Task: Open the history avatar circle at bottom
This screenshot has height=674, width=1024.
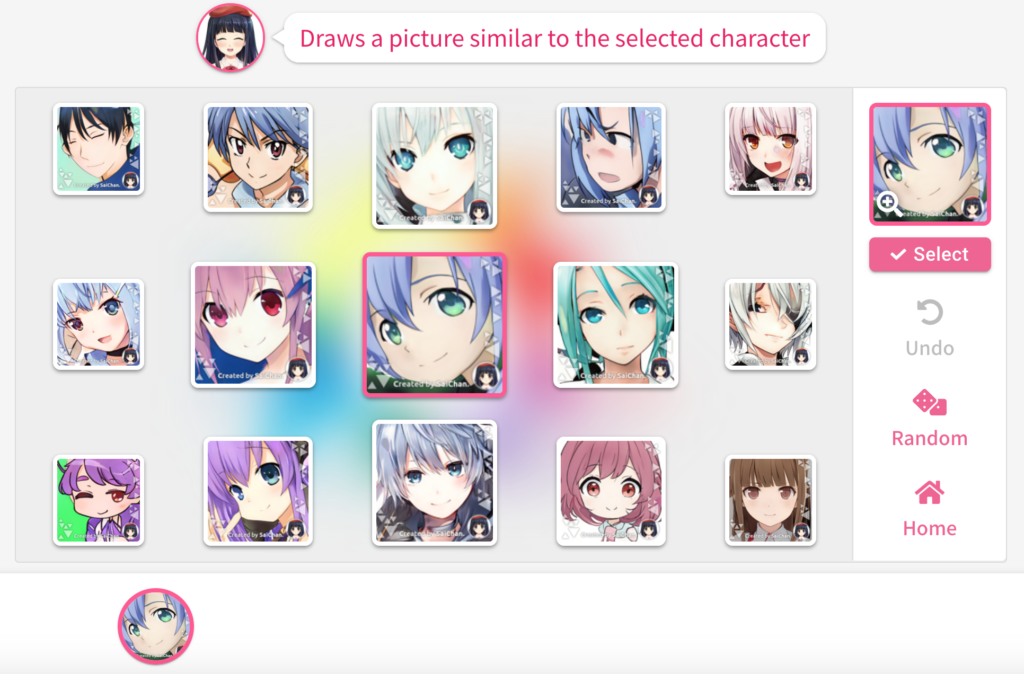Action: tap(155, 626)
